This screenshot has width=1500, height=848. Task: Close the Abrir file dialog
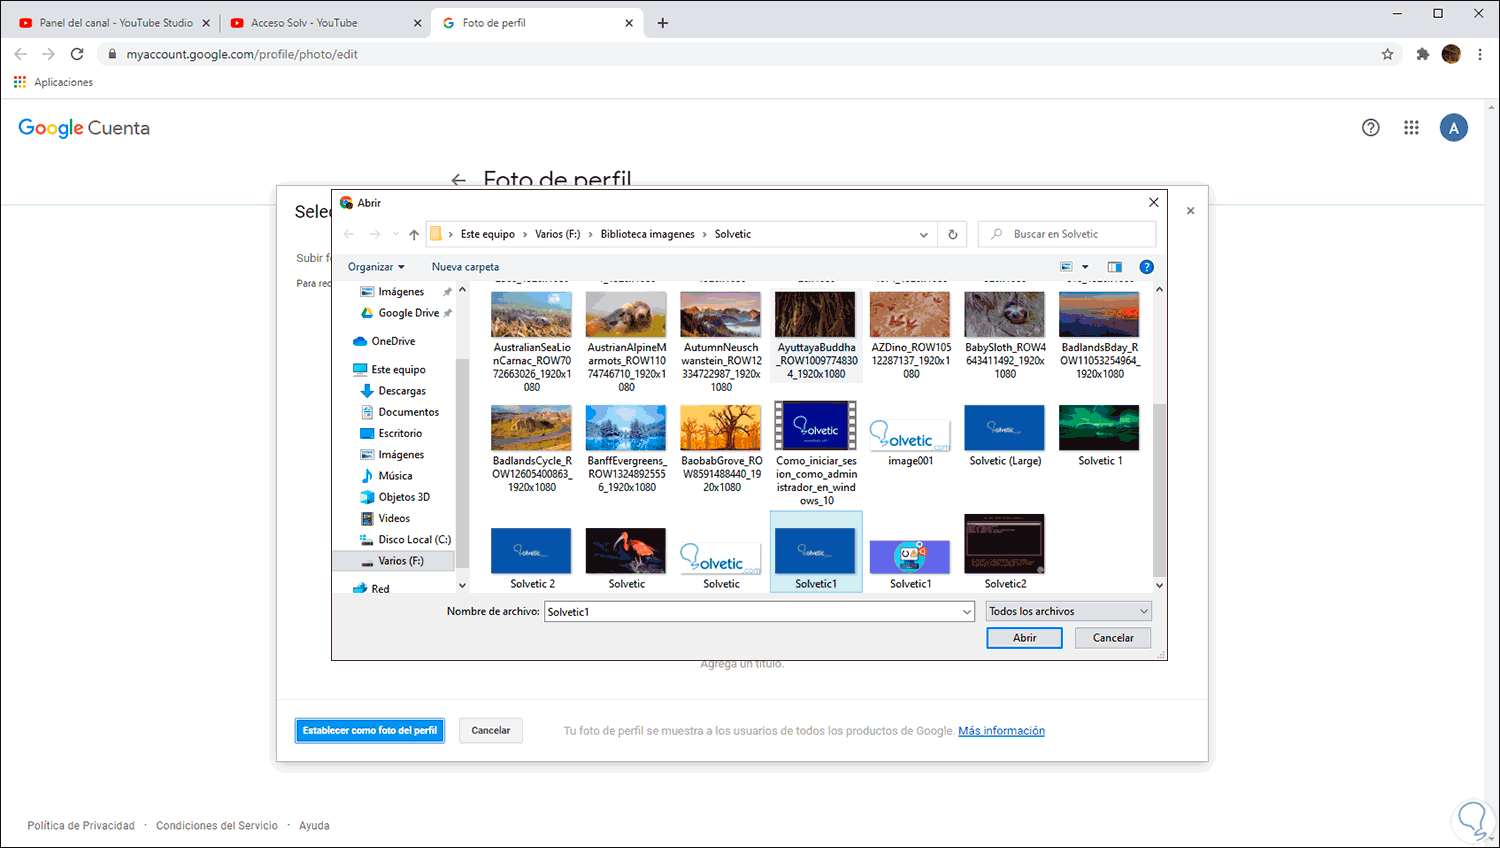[1153, 202]
